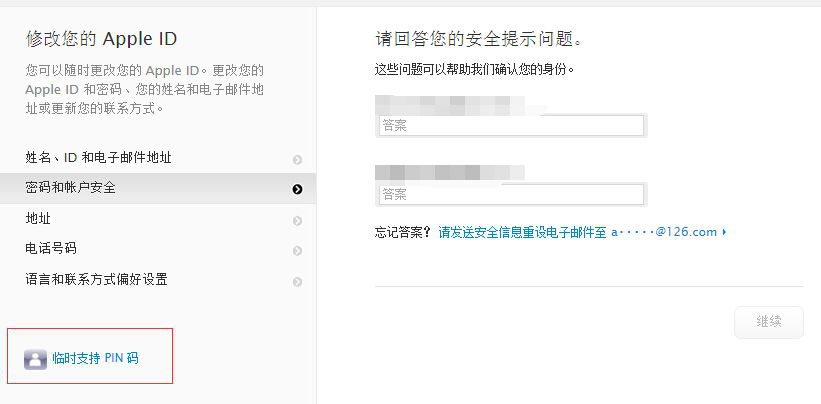Click the arrow icon beside 电话号码
The width and height of the screenshot is (821, 404).
click(x=297, y=251)
